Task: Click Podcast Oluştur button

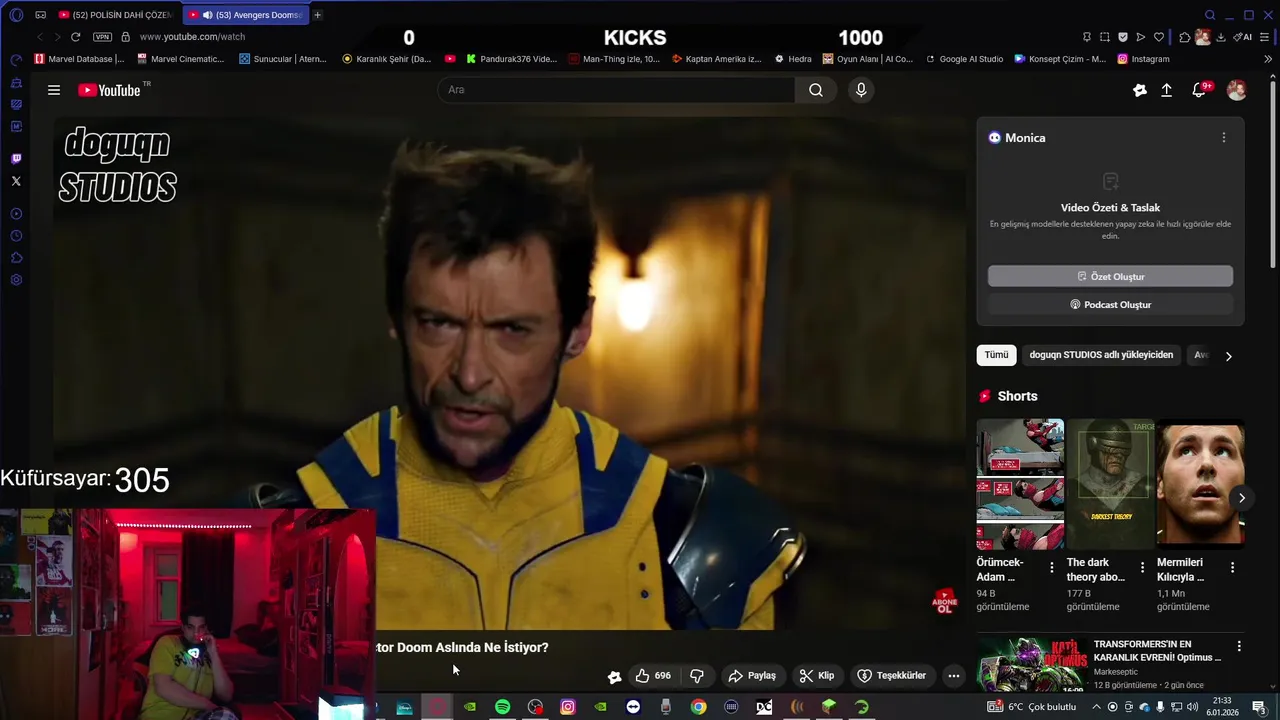Action: [x=1110, y=304]
